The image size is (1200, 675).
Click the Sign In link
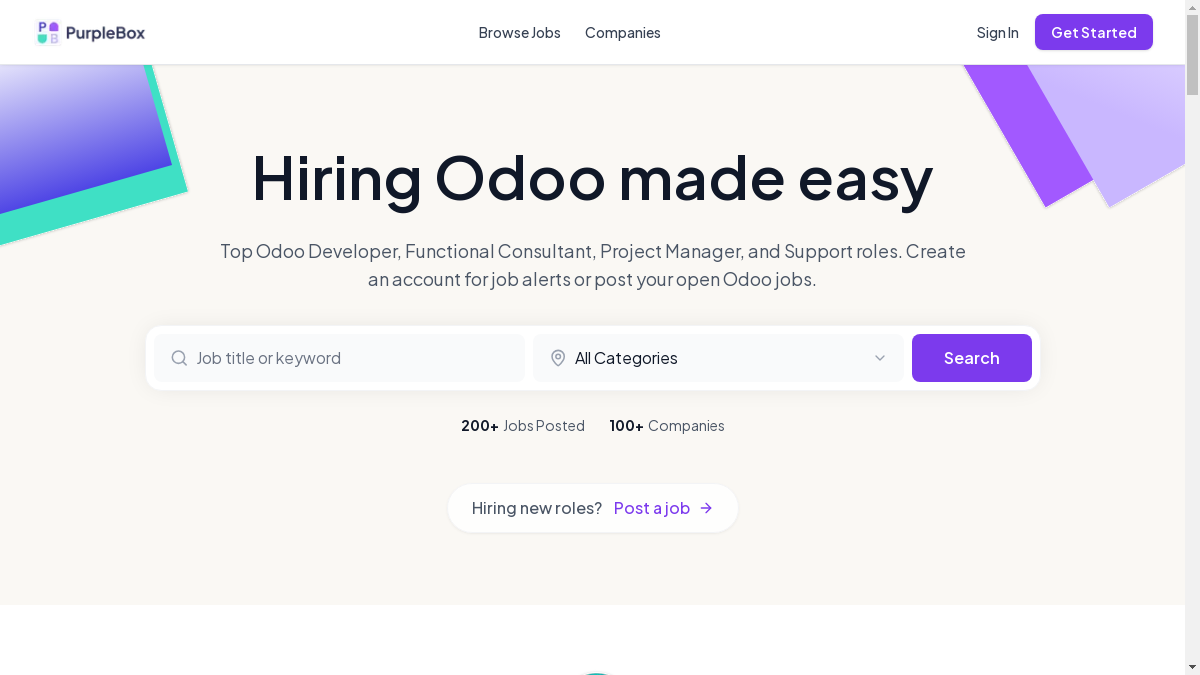(x=997, y=33)
